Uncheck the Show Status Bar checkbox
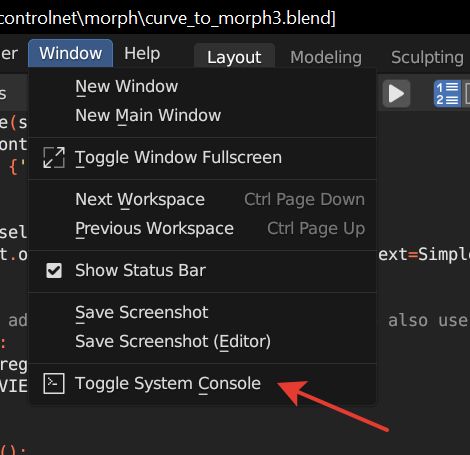This screenshot has height=455, width=470. tap(54, 270)
